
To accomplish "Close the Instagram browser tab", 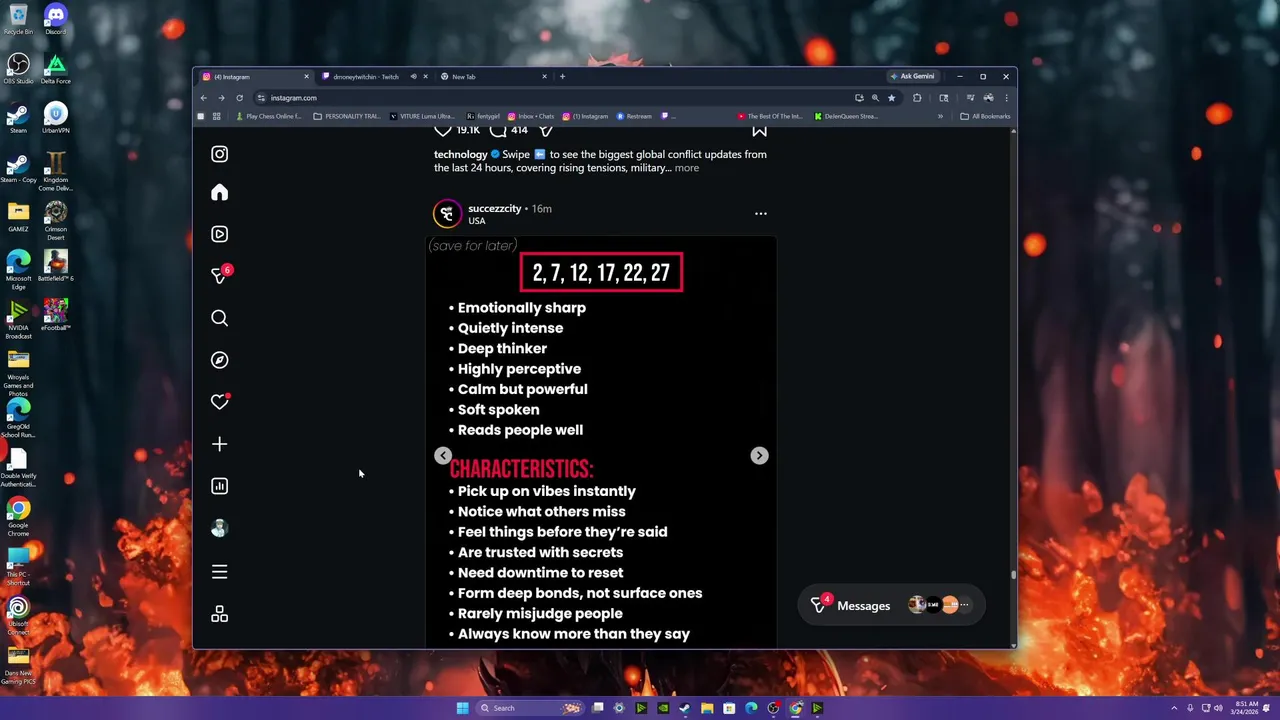I will point(306,77).
